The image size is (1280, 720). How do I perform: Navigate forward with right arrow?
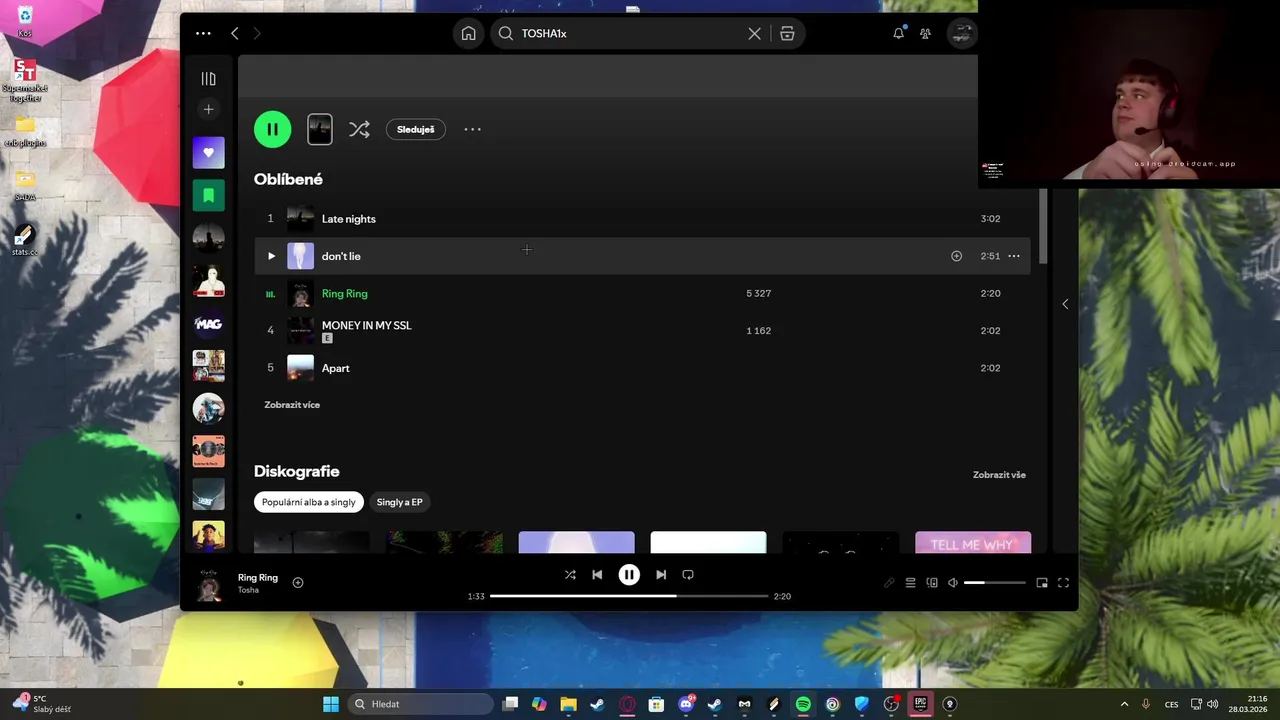click(x=257, y=33)
